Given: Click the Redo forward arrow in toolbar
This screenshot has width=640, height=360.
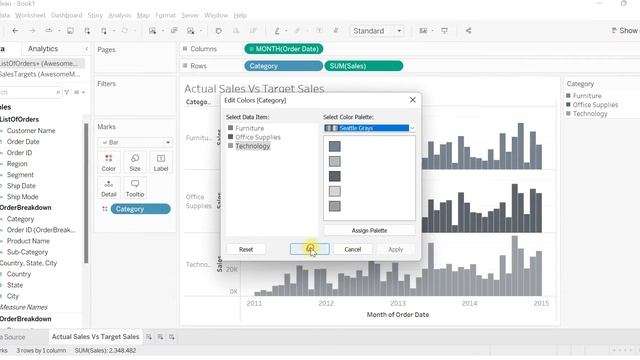Looking at the screenshot, I should click(32, 31).
